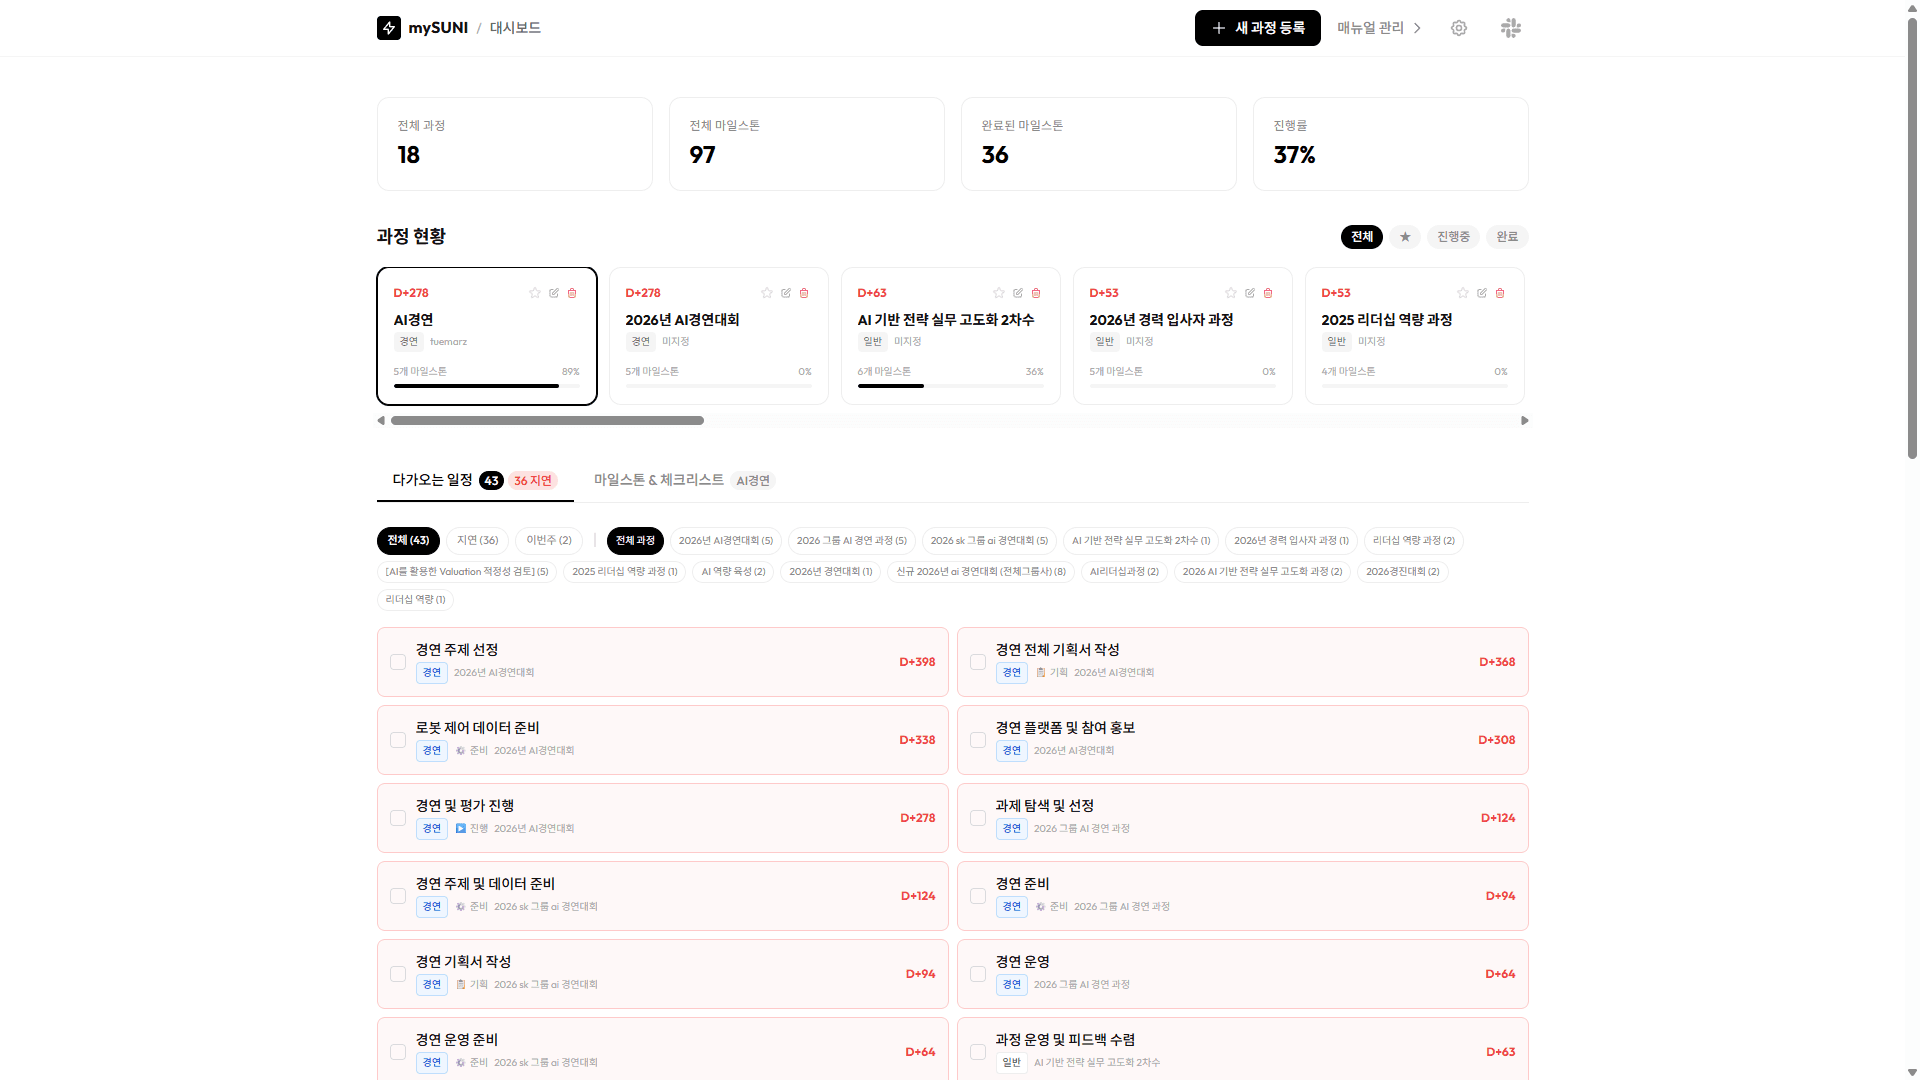Filter by 전체 (43) chip
This screenshot has width=1920, height=1080.
(x=408, y=540)
